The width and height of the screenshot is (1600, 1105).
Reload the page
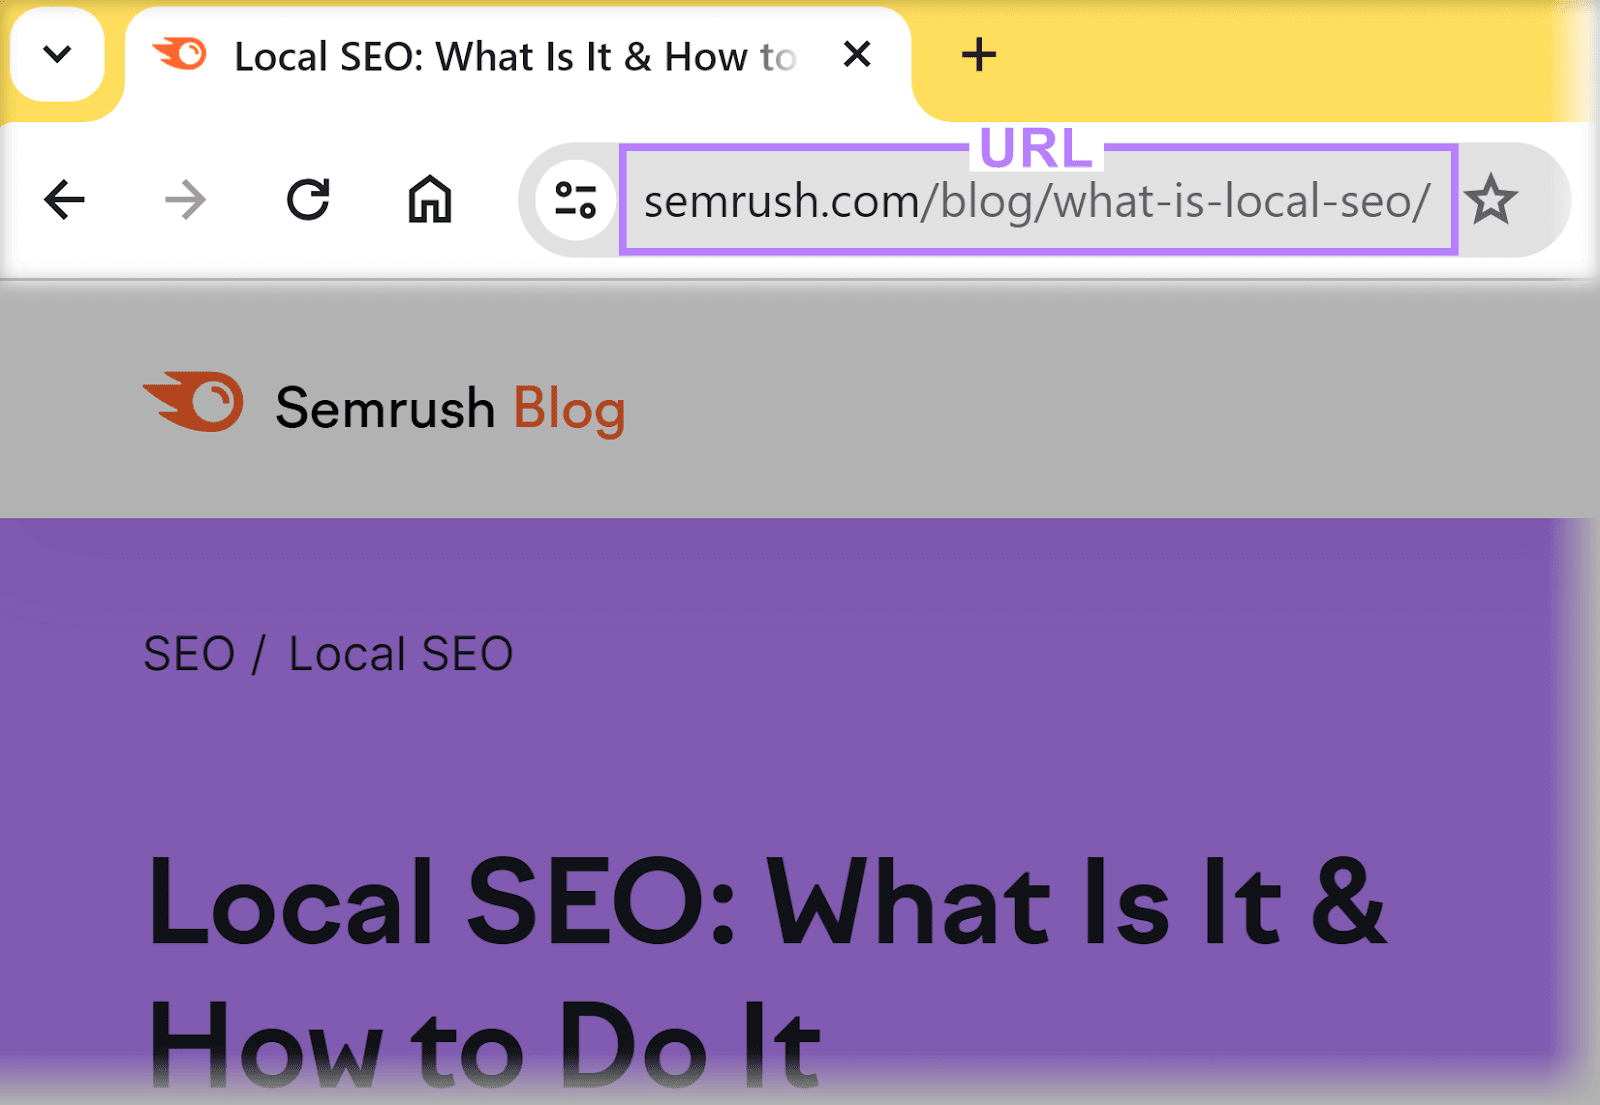pos(308,200)
